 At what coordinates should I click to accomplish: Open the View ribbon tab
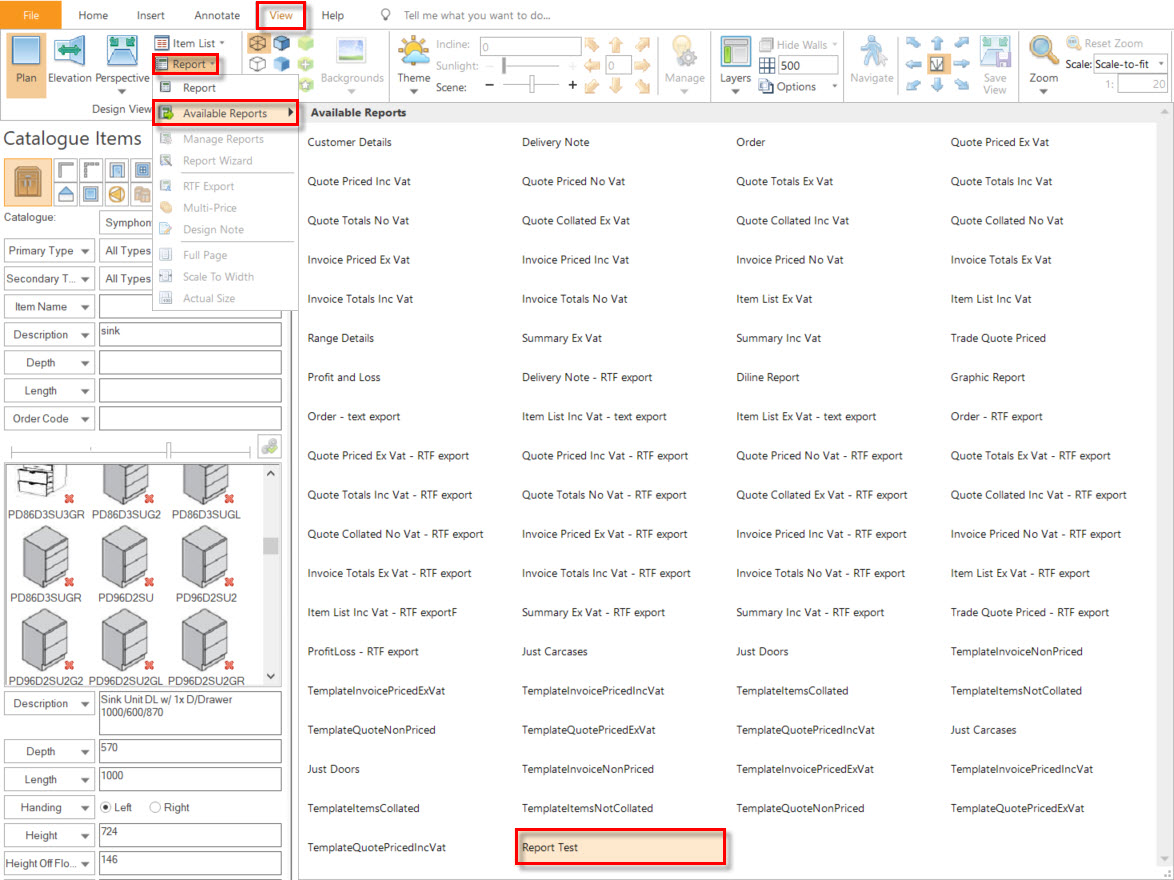pyautogui.click(x=282, y=15)
